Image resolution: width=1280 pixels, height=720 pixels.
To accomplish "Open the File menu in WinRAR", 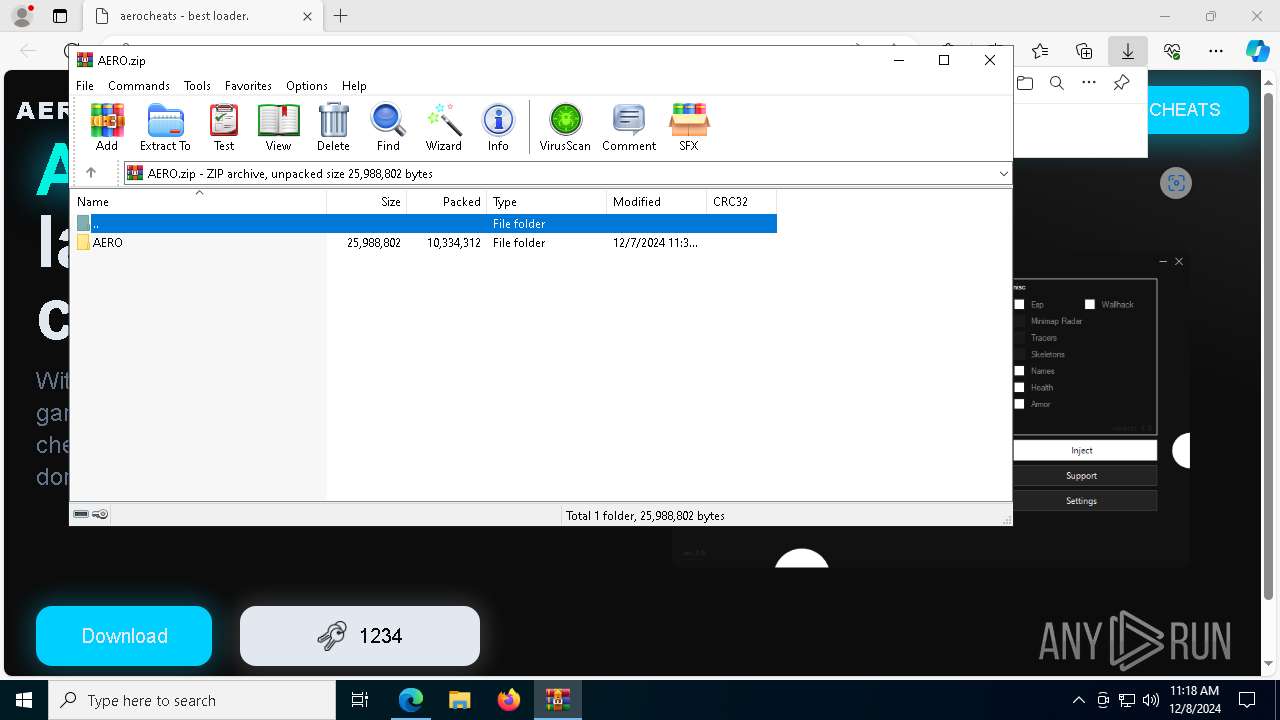I will 85,86.
